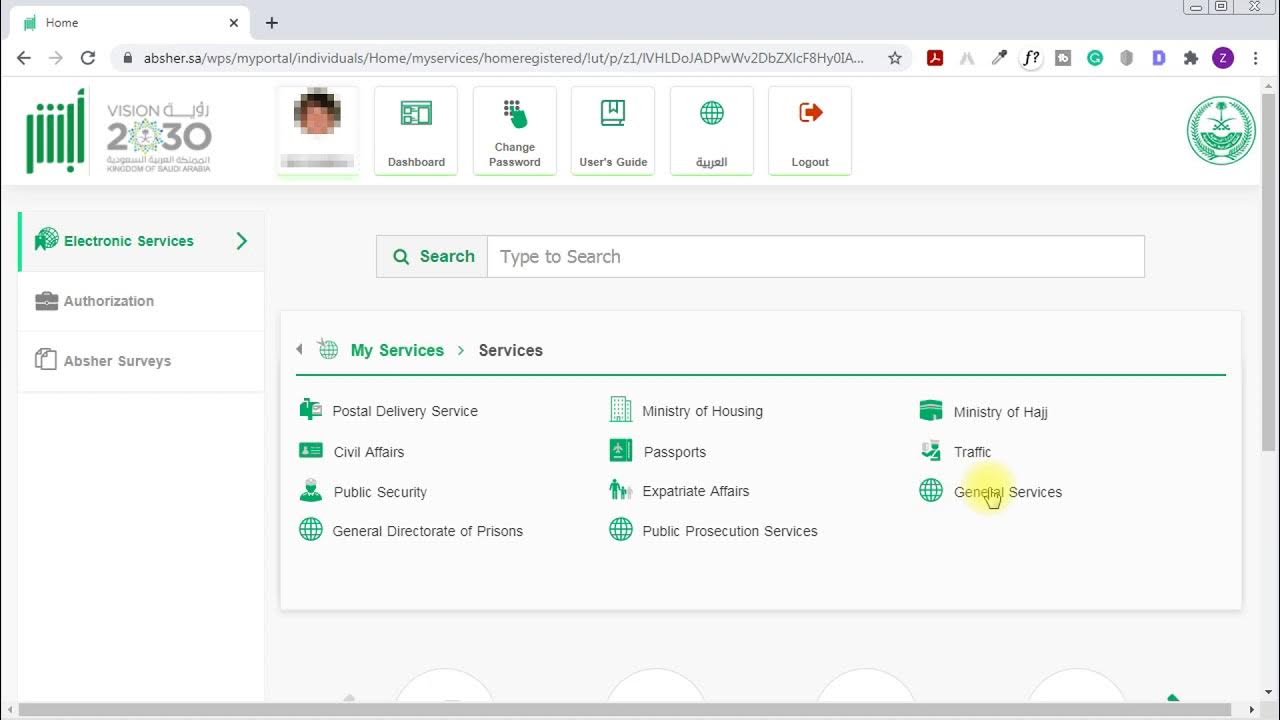Bookmark this page with star icon

[895, 58]
